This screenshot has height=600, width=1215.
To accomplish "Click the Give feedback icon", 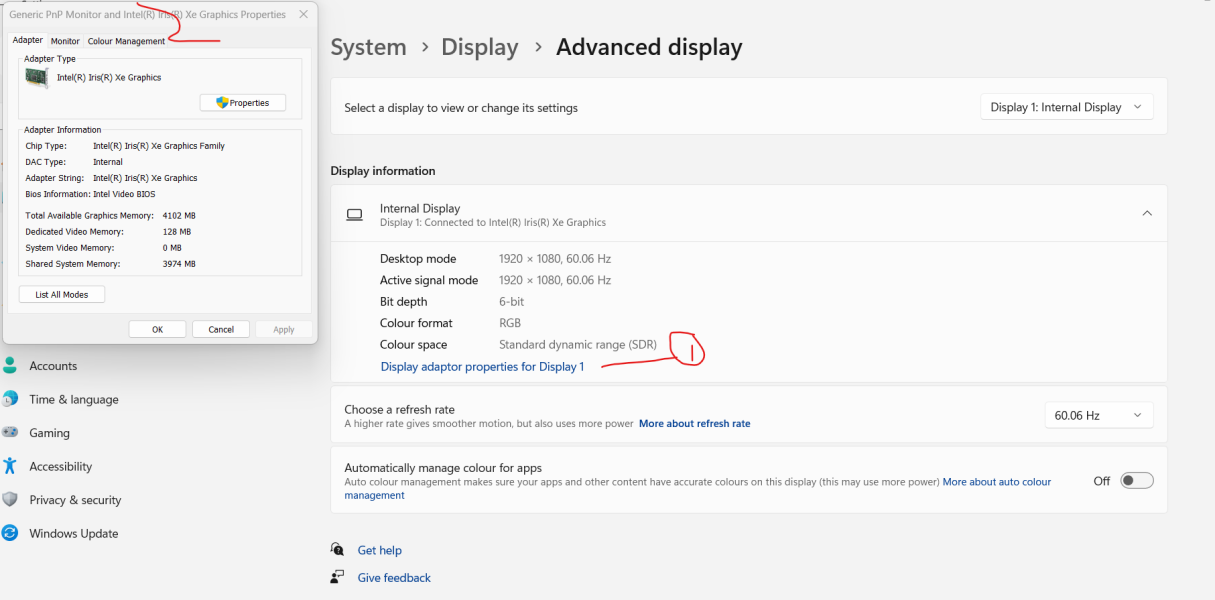I will [337, 577].
